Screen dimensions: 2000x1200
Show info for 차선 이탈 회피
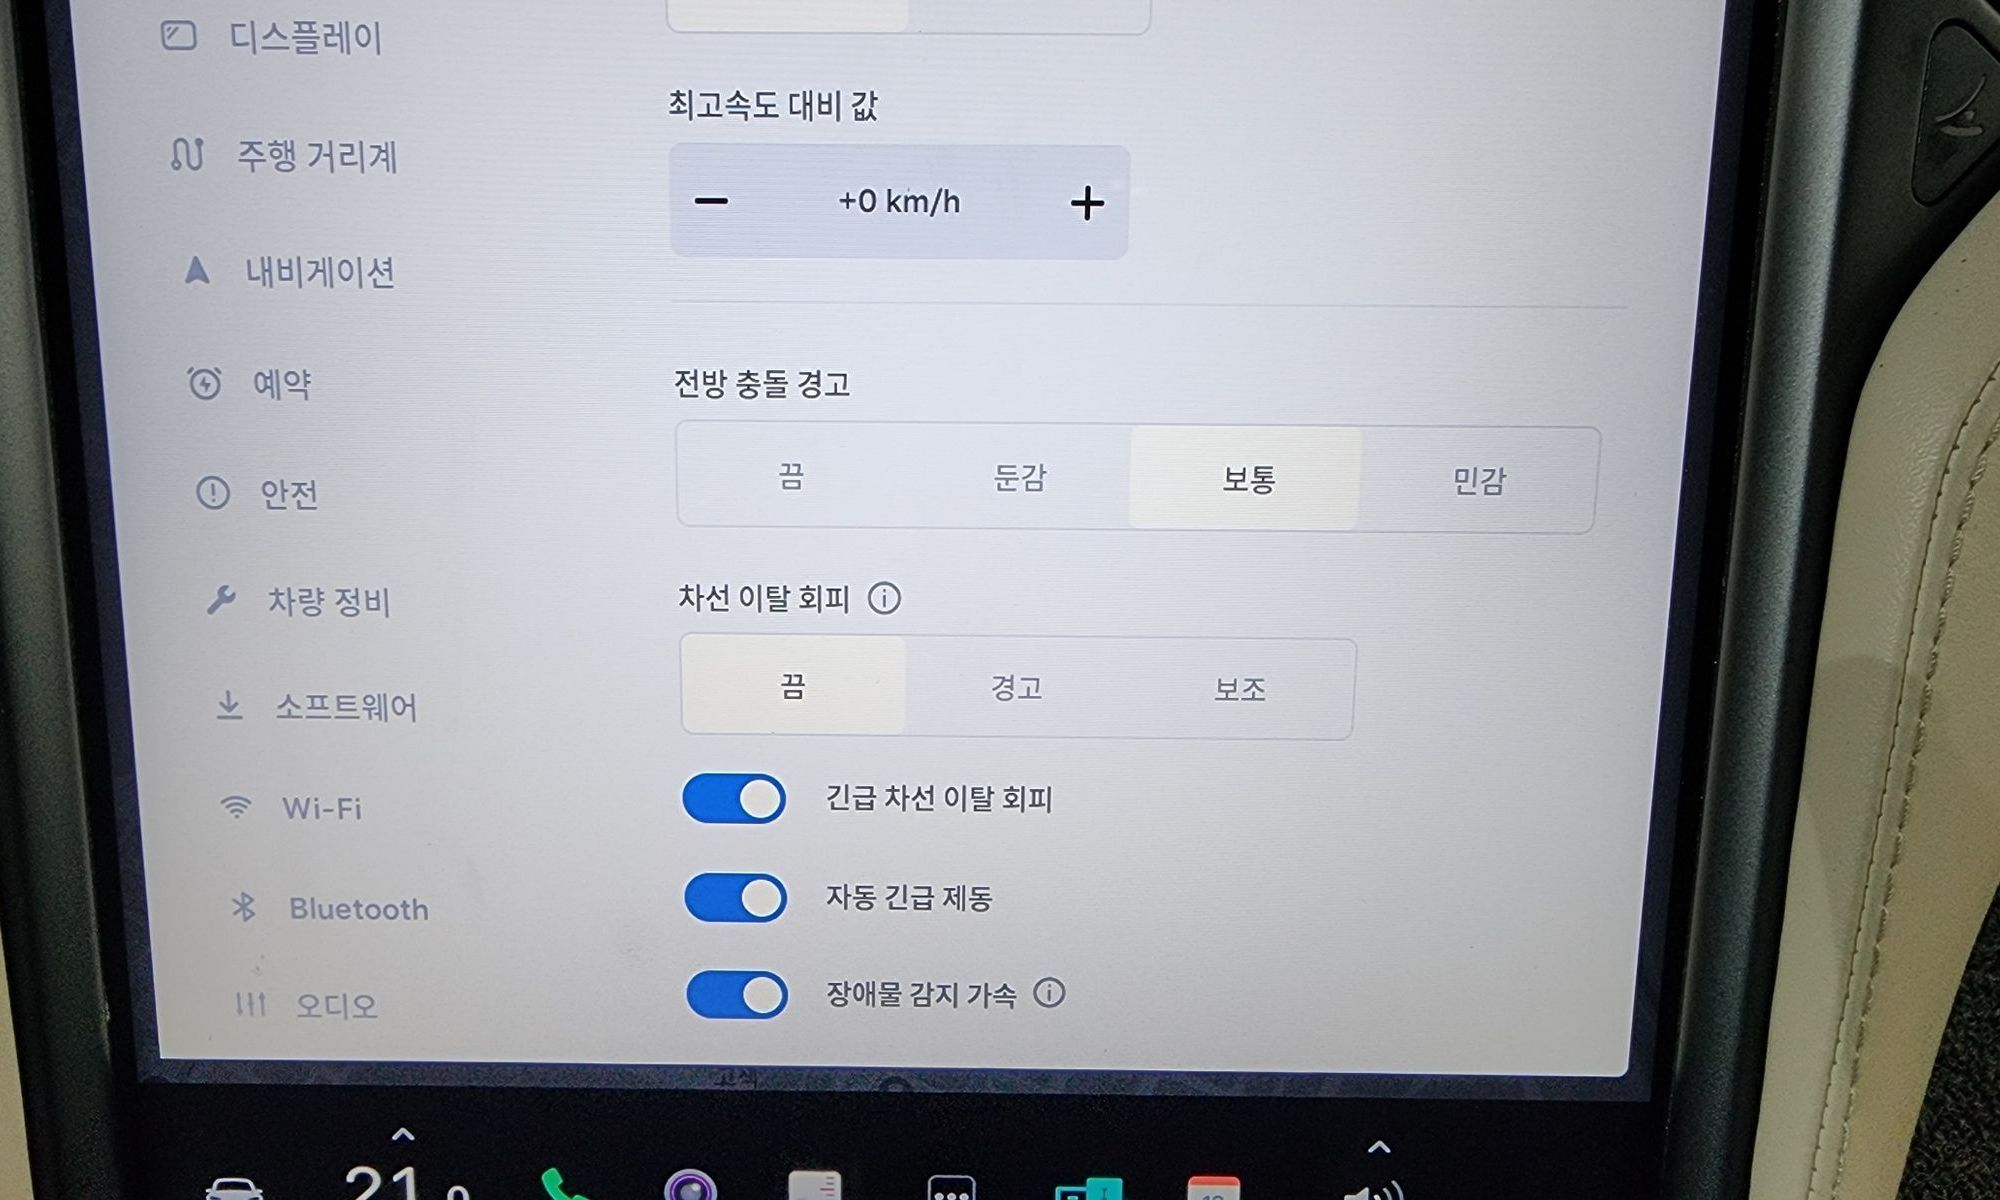click(884, 598)
